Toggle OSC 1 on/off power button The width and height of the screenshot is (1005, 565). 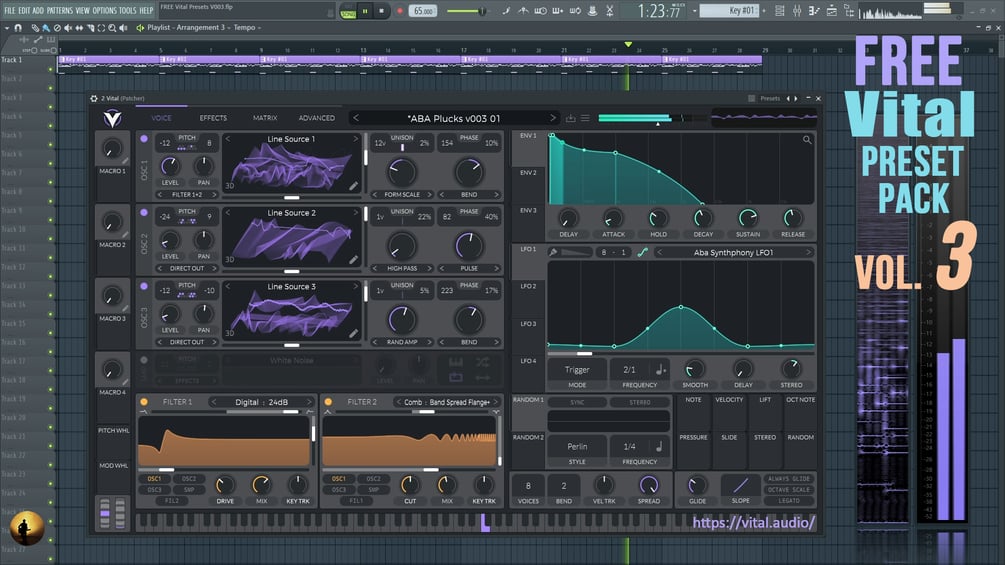point(144,139)
